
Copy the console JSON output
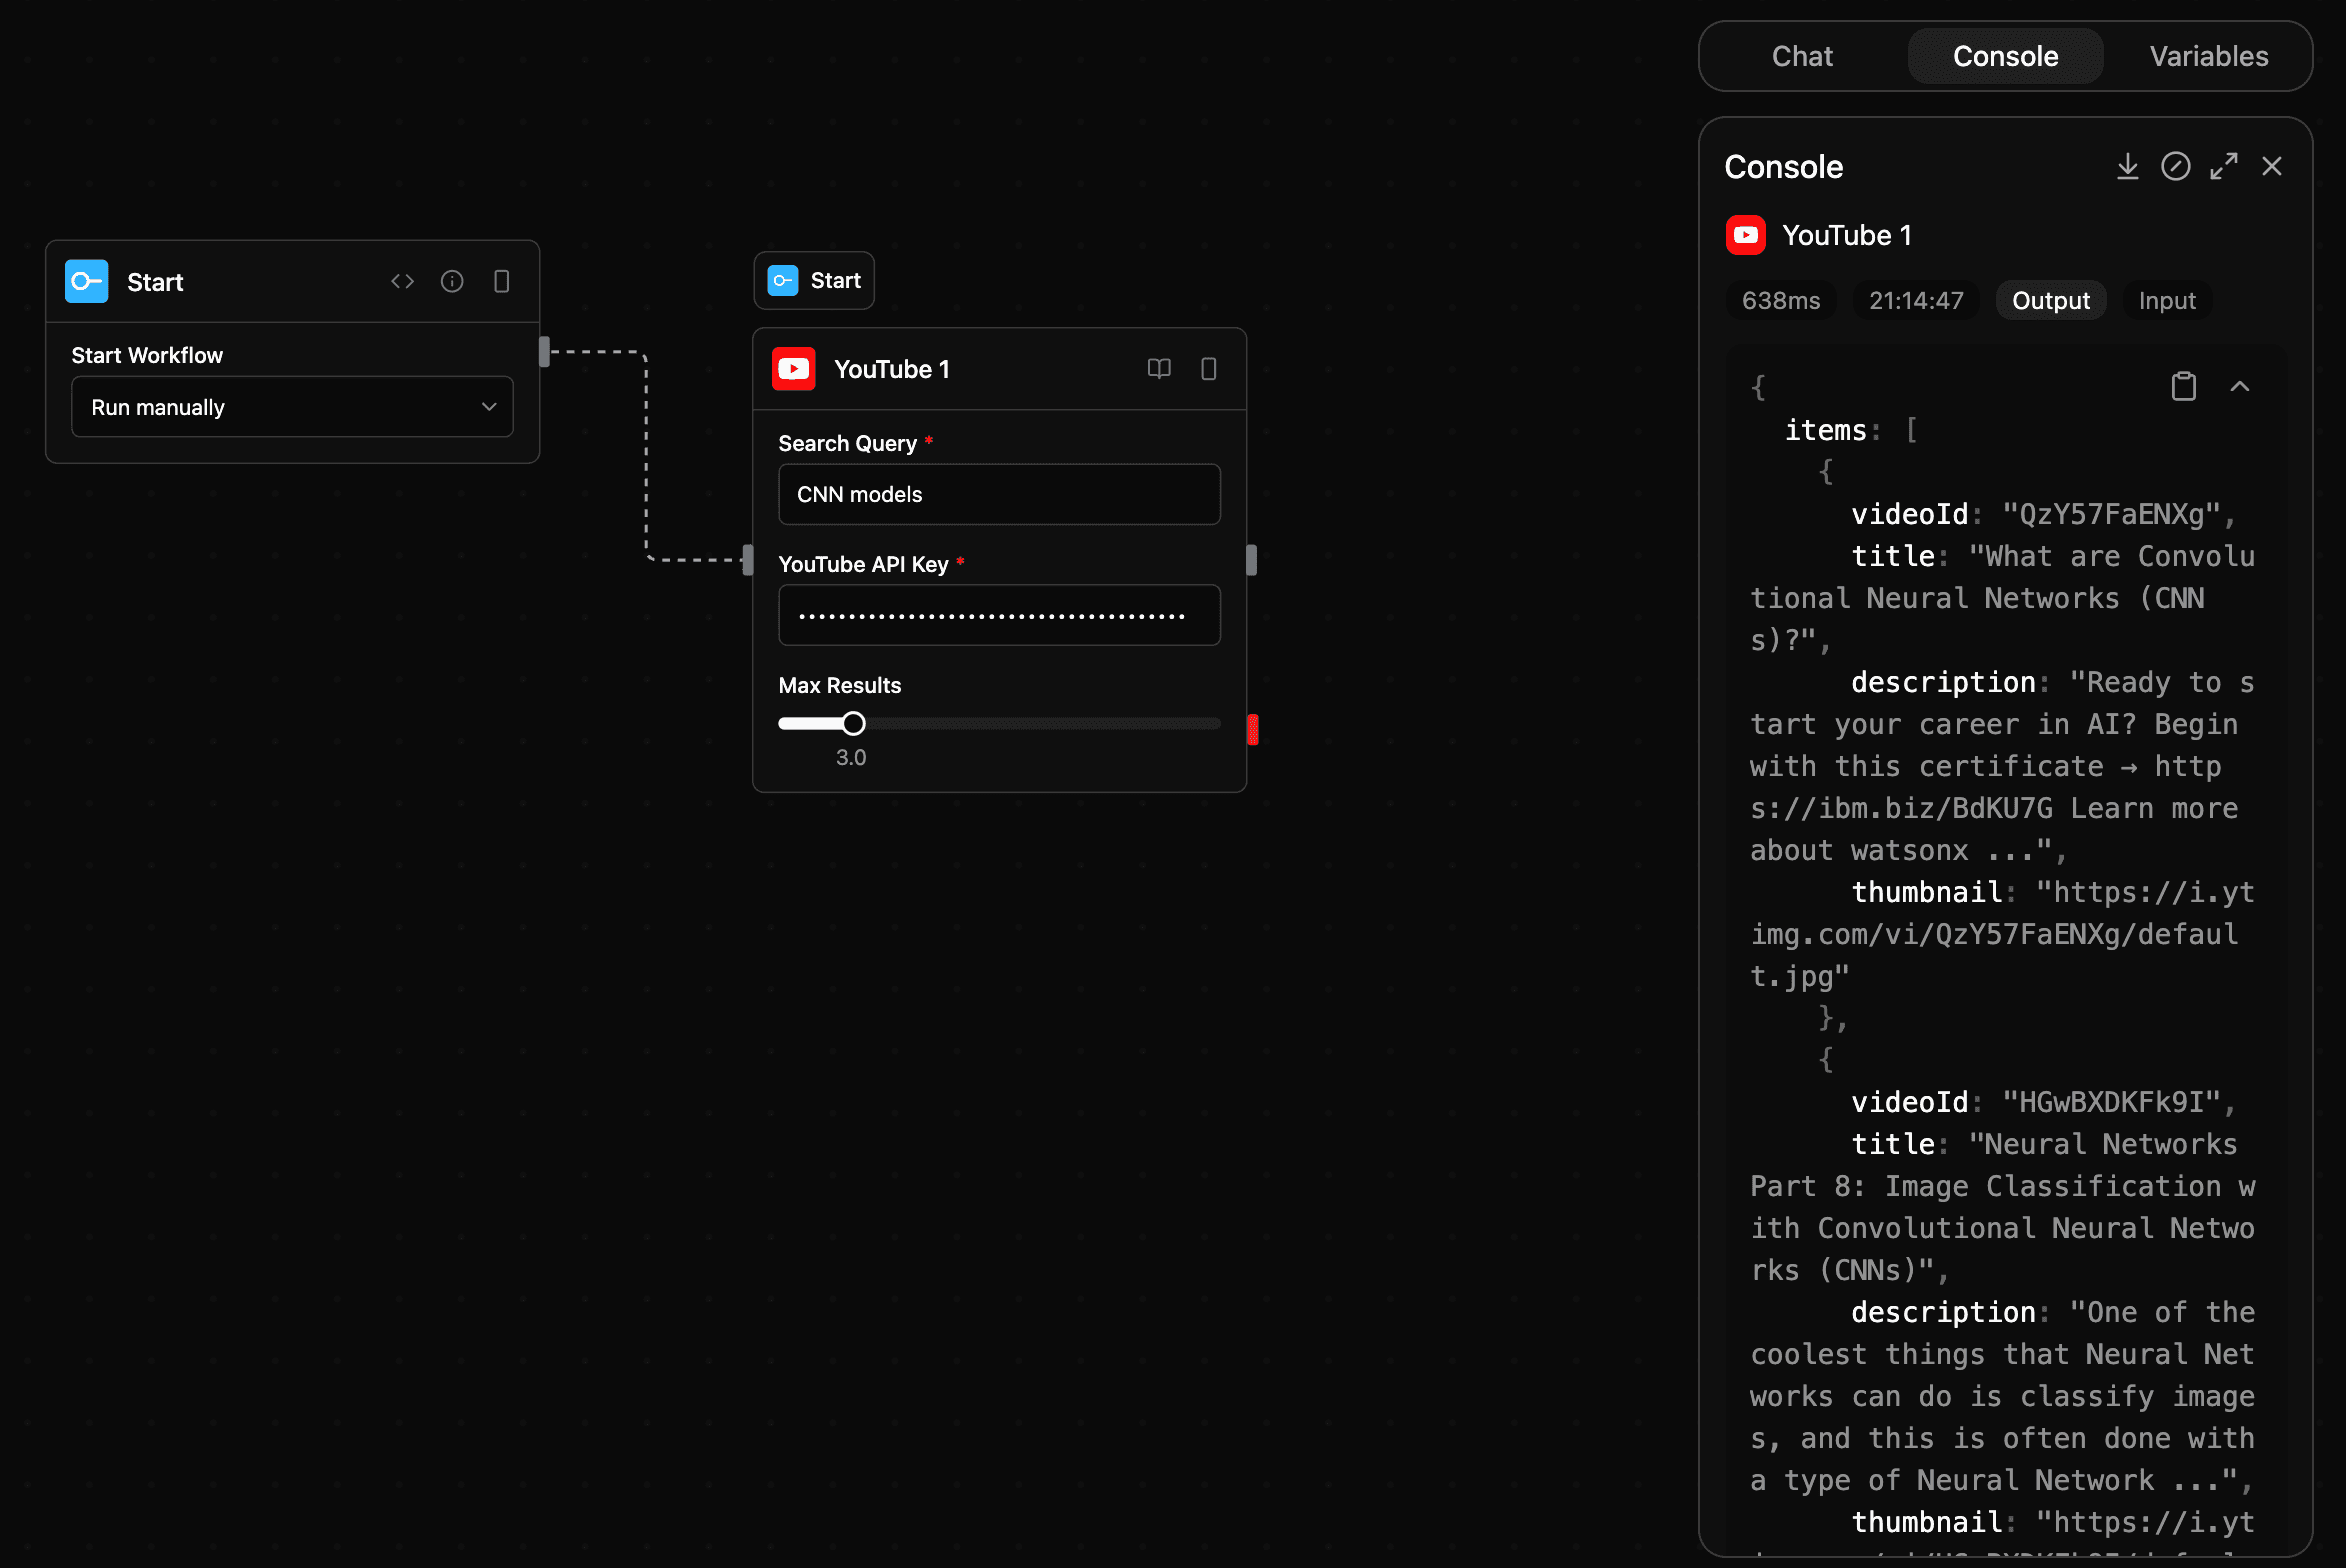pyautogui.click(x=2184, y=386)
